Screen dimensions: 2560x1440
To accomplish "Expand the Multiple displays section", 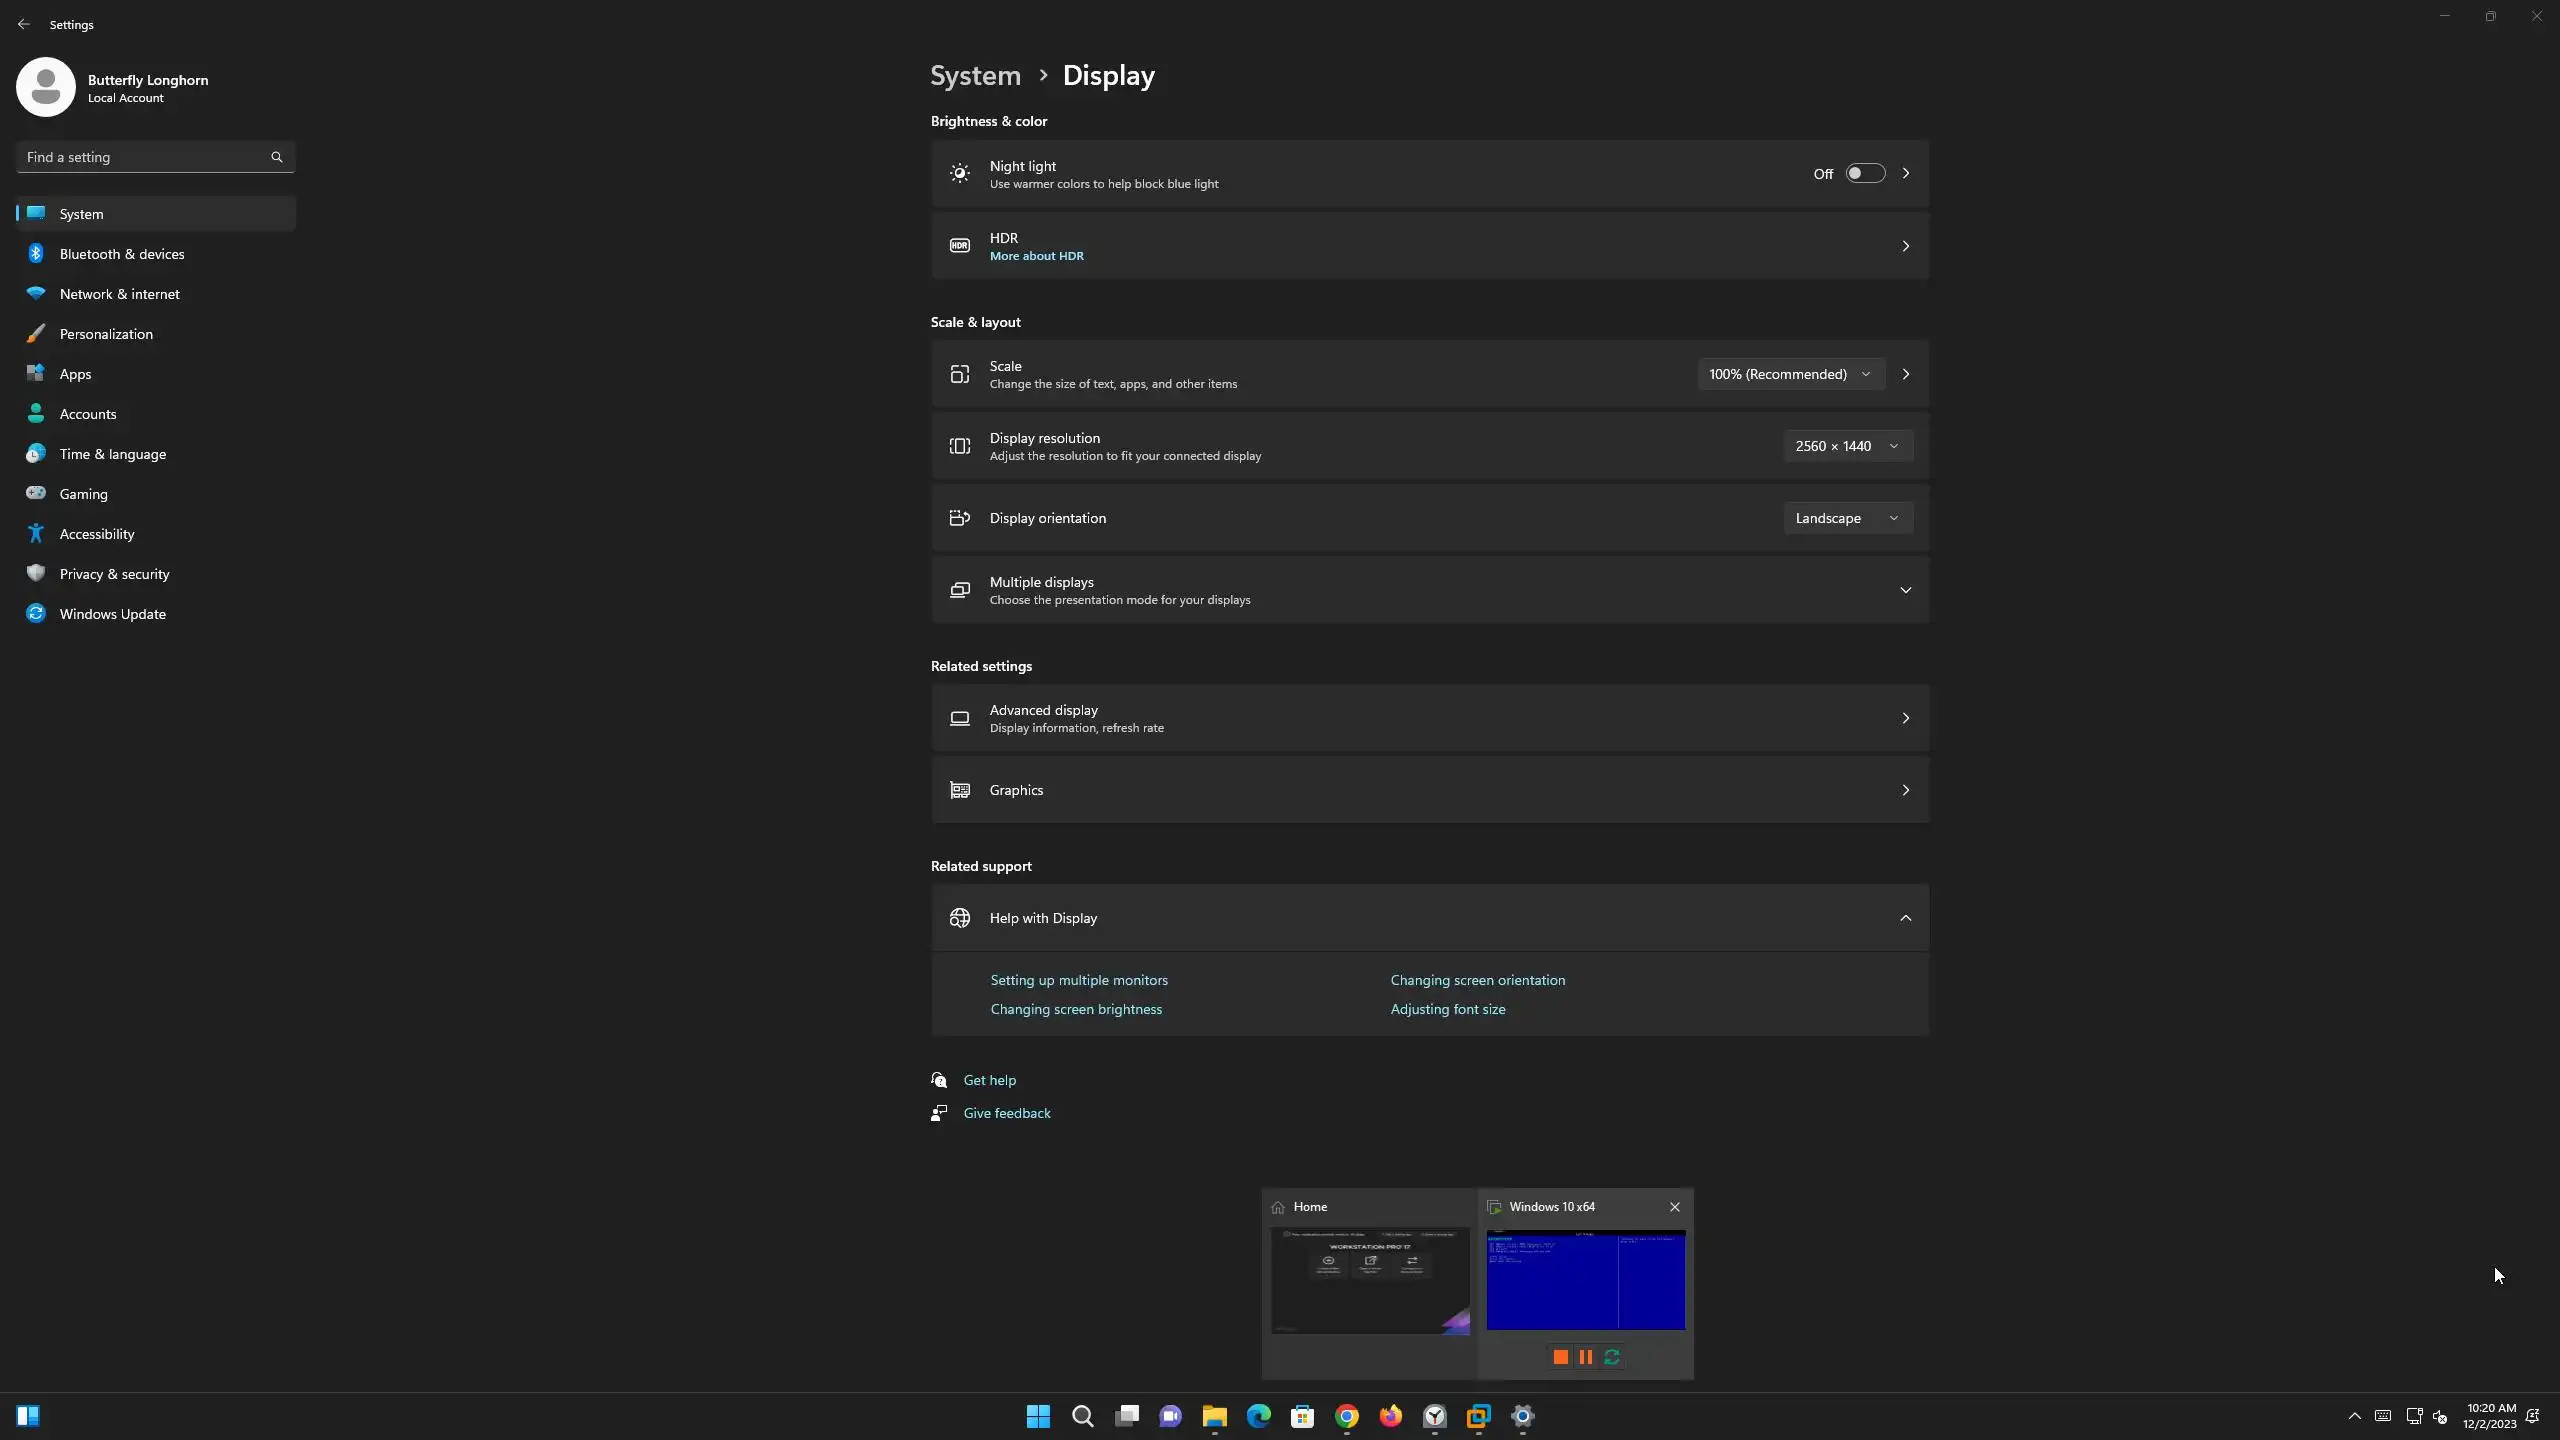I will [x=1905, y=590].
